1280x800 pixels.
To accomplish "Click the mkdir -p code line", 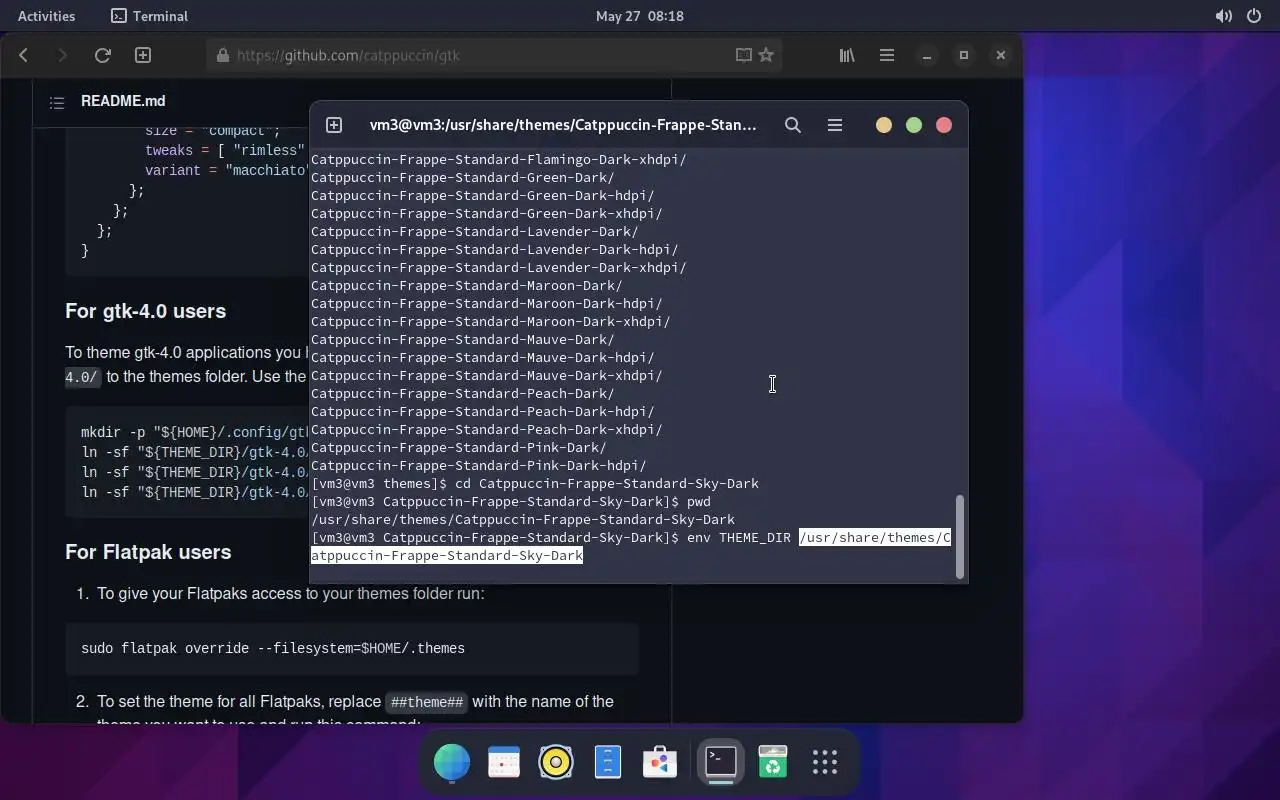I will (195, 433).
